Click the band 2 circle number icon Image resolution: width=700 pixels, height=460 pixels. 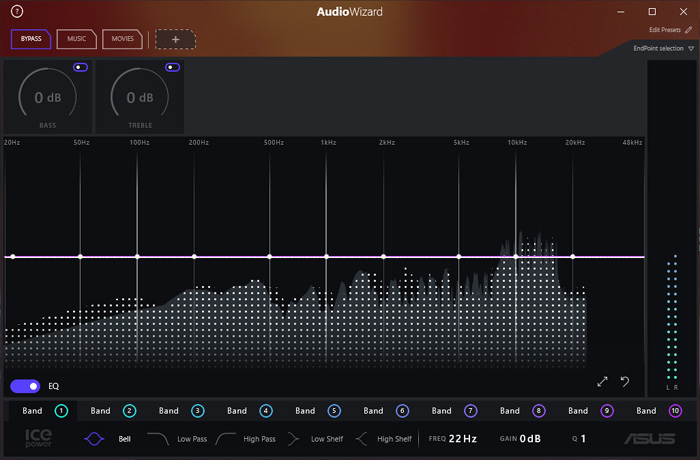coord(129,410)
